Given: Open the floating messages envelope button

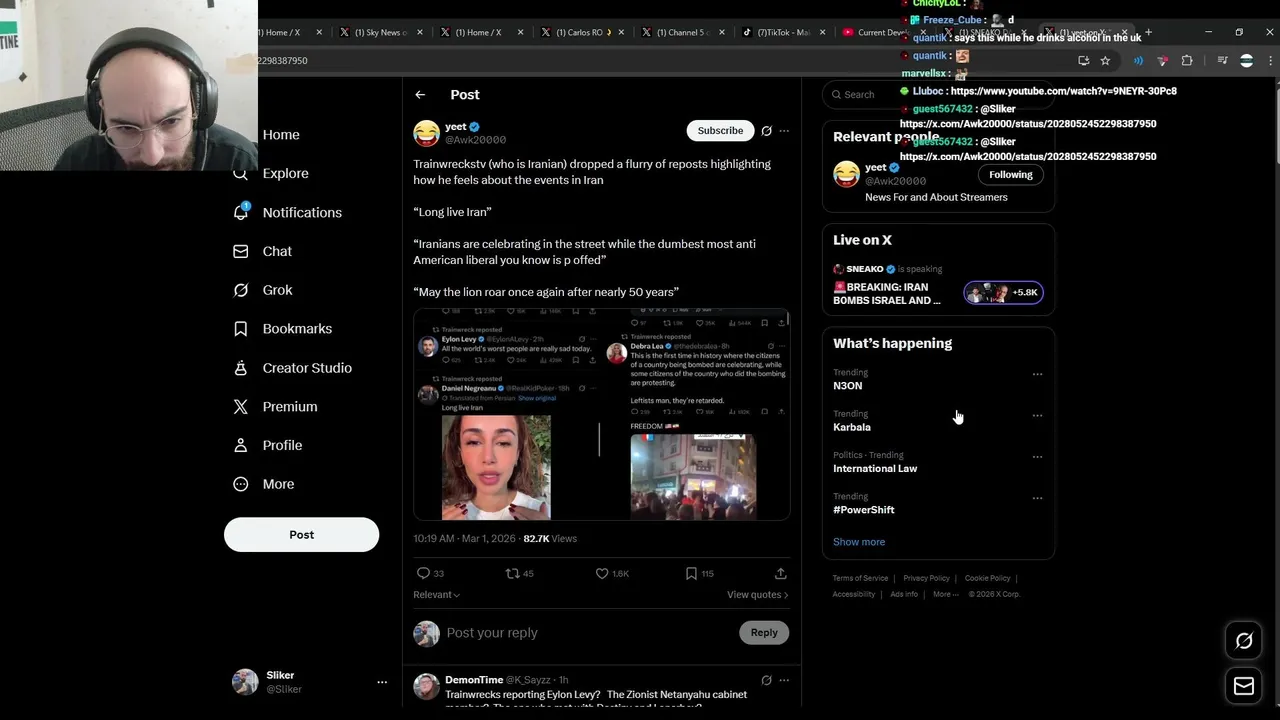Looking at the screenshot, I should tap(1244, 686).
